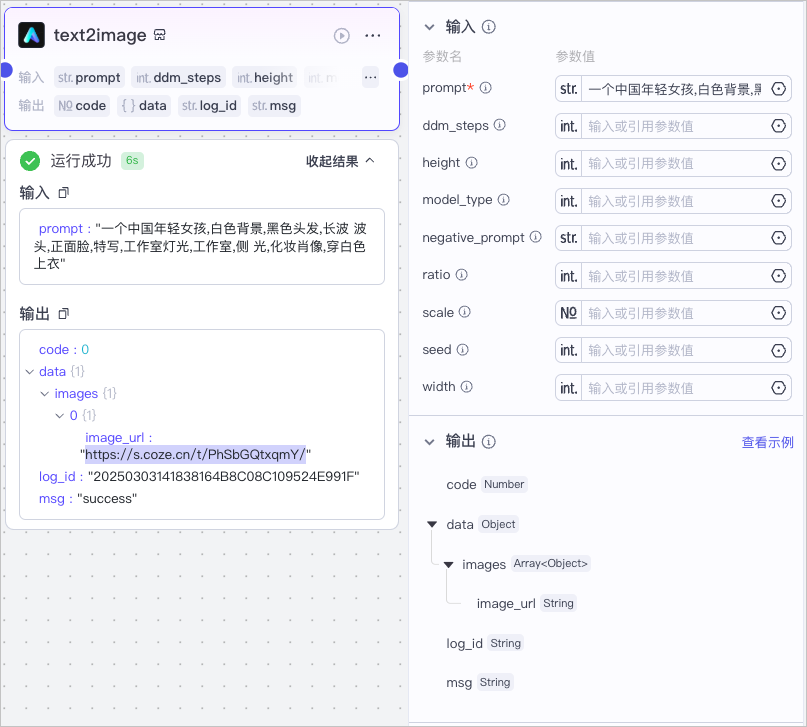The image size is (807, 727).
Task: Open the text2image node more options menu
Action: click(x=373, y=36)
